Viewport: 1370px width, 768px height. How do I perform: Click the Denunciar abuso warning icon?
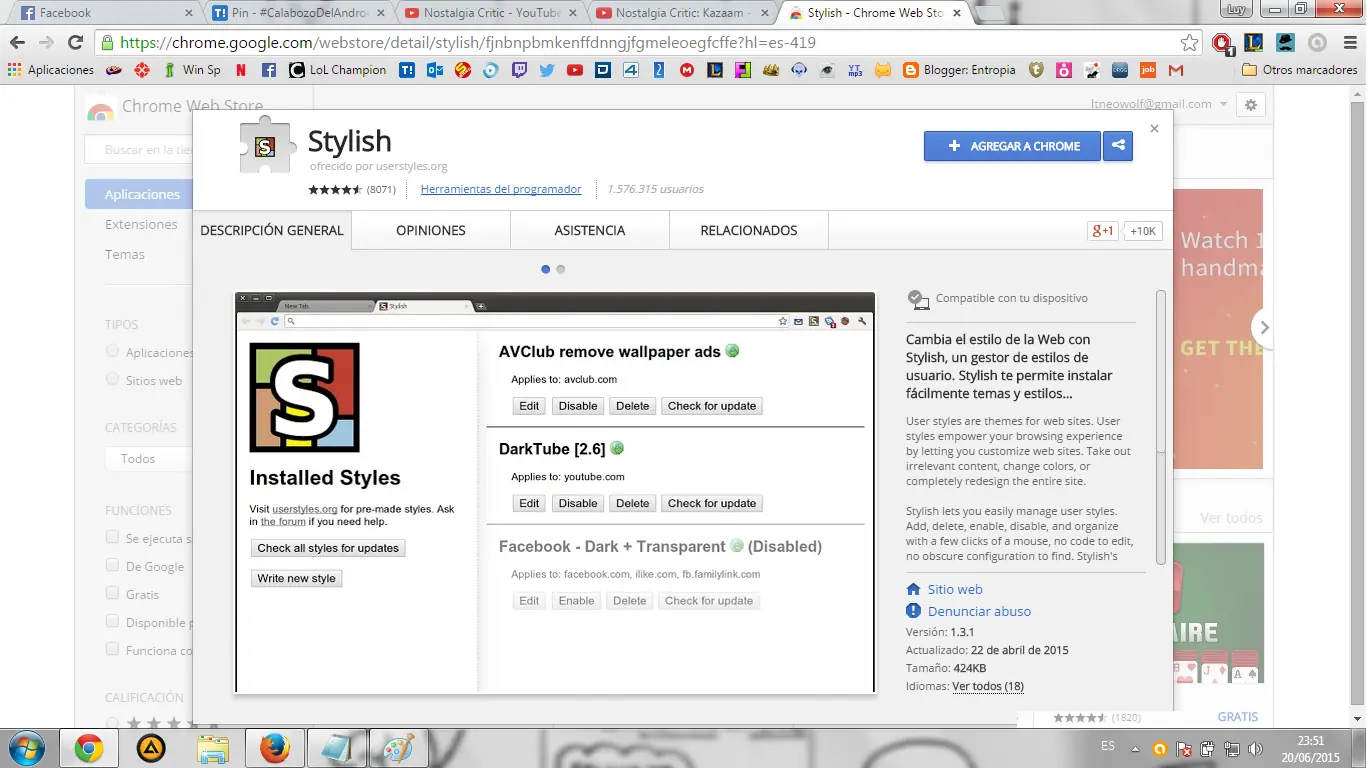(x=913, y=611)
